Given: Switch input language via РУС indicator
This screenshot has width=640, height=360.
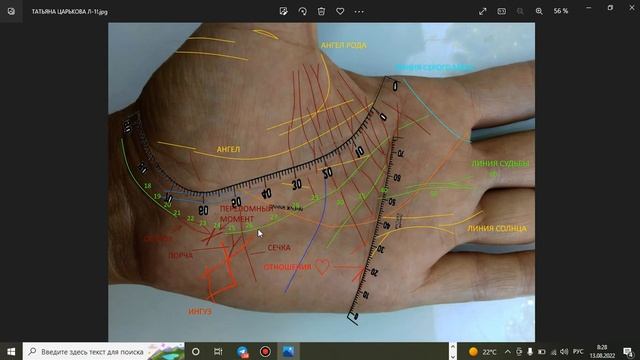Looking at the screenshot, I should (x=578, y=351).
